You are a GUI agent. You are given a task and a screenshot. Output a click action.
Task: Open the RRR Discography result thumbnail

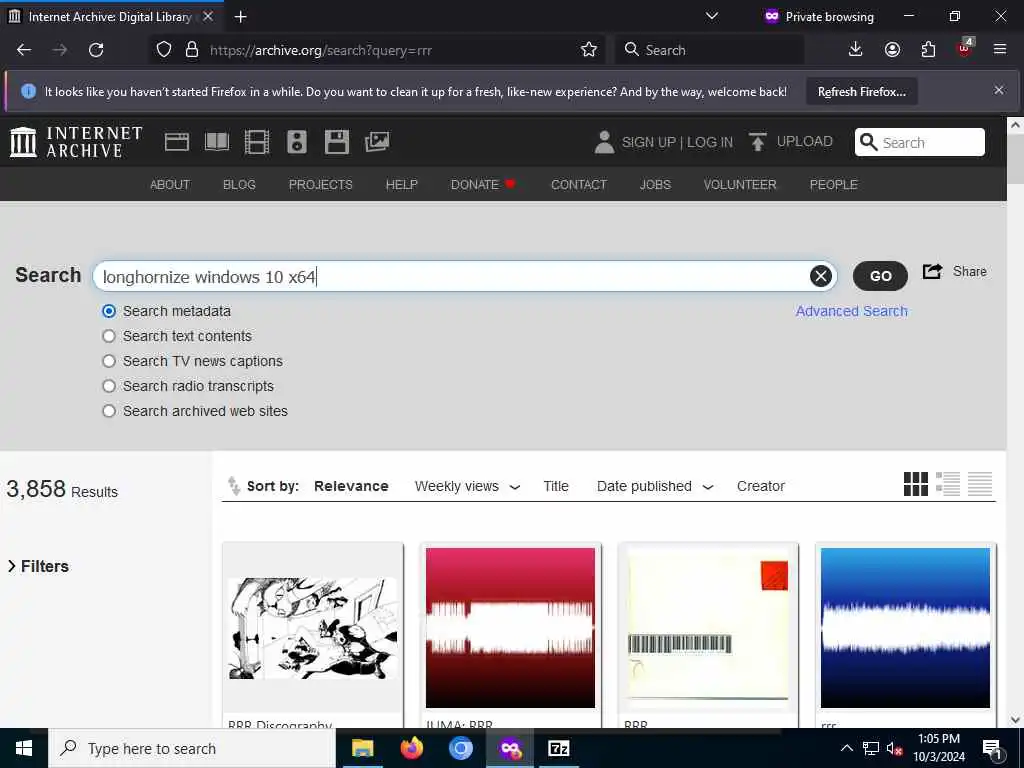313,628
